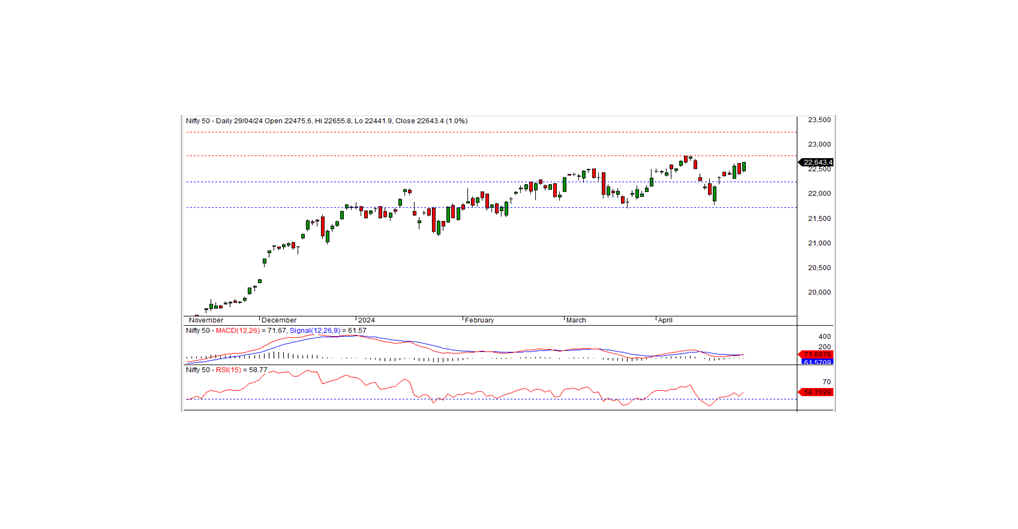
Task: Select the 20,000 price axis label
Action: tap(819, 292)
